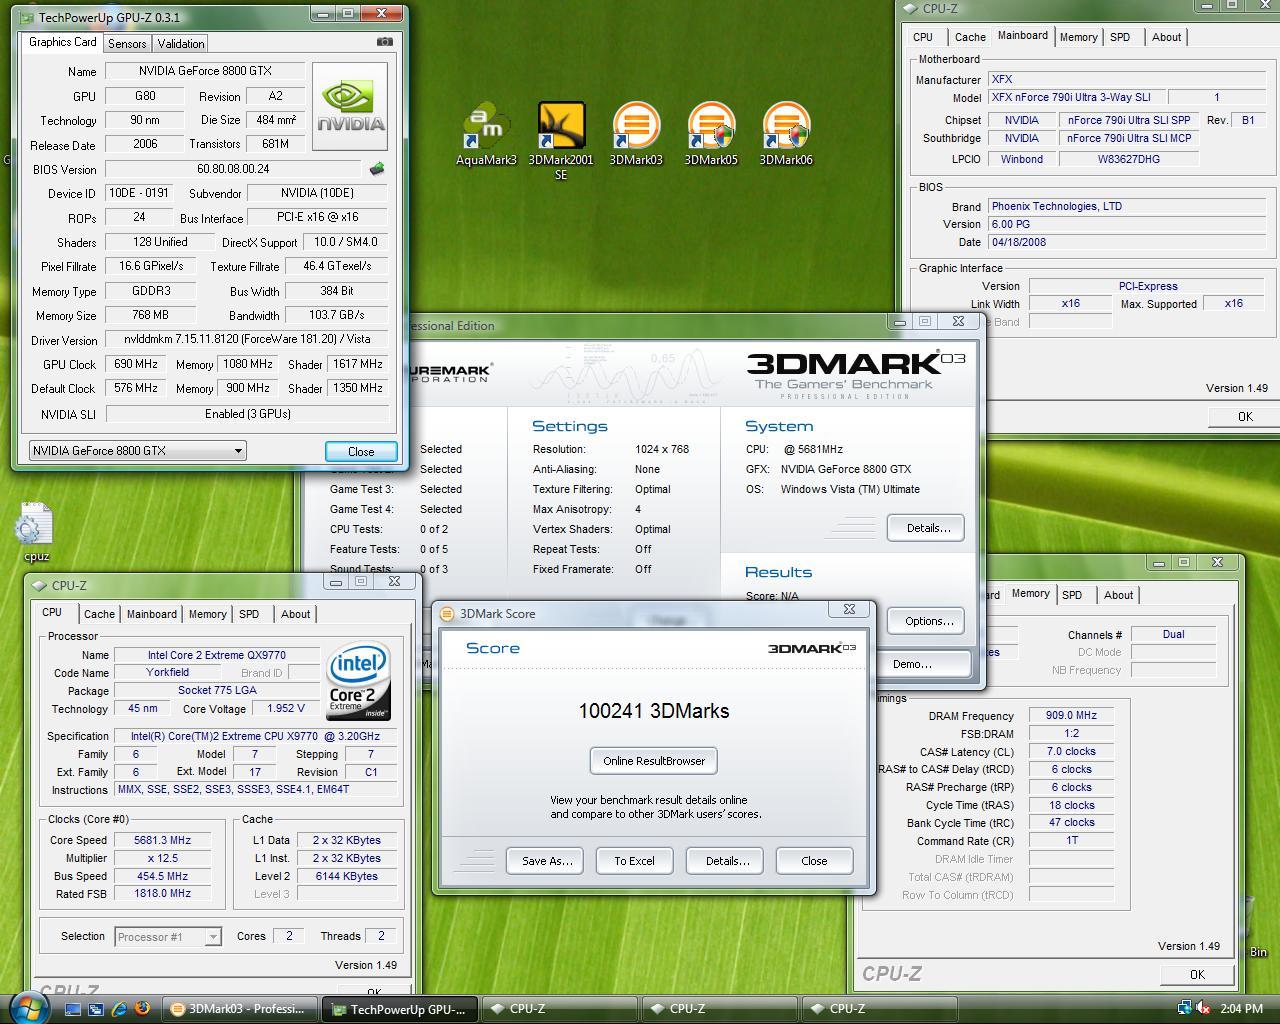
Task: Click Switch between windows quick launch icon
Action: pyautogui.click(x=96, y=1008)
